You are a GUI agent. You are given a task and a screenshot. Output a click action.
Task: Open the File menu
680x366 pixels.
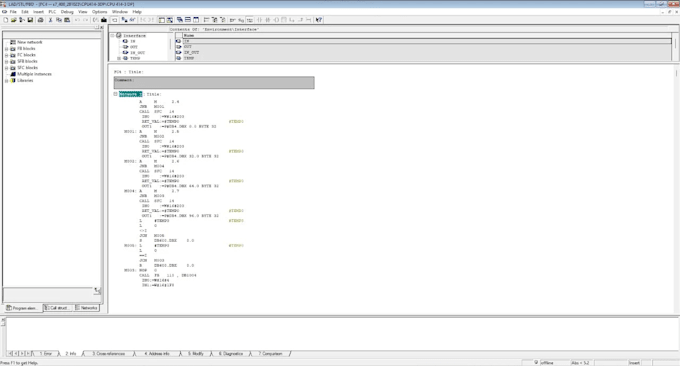click(13, 12)
